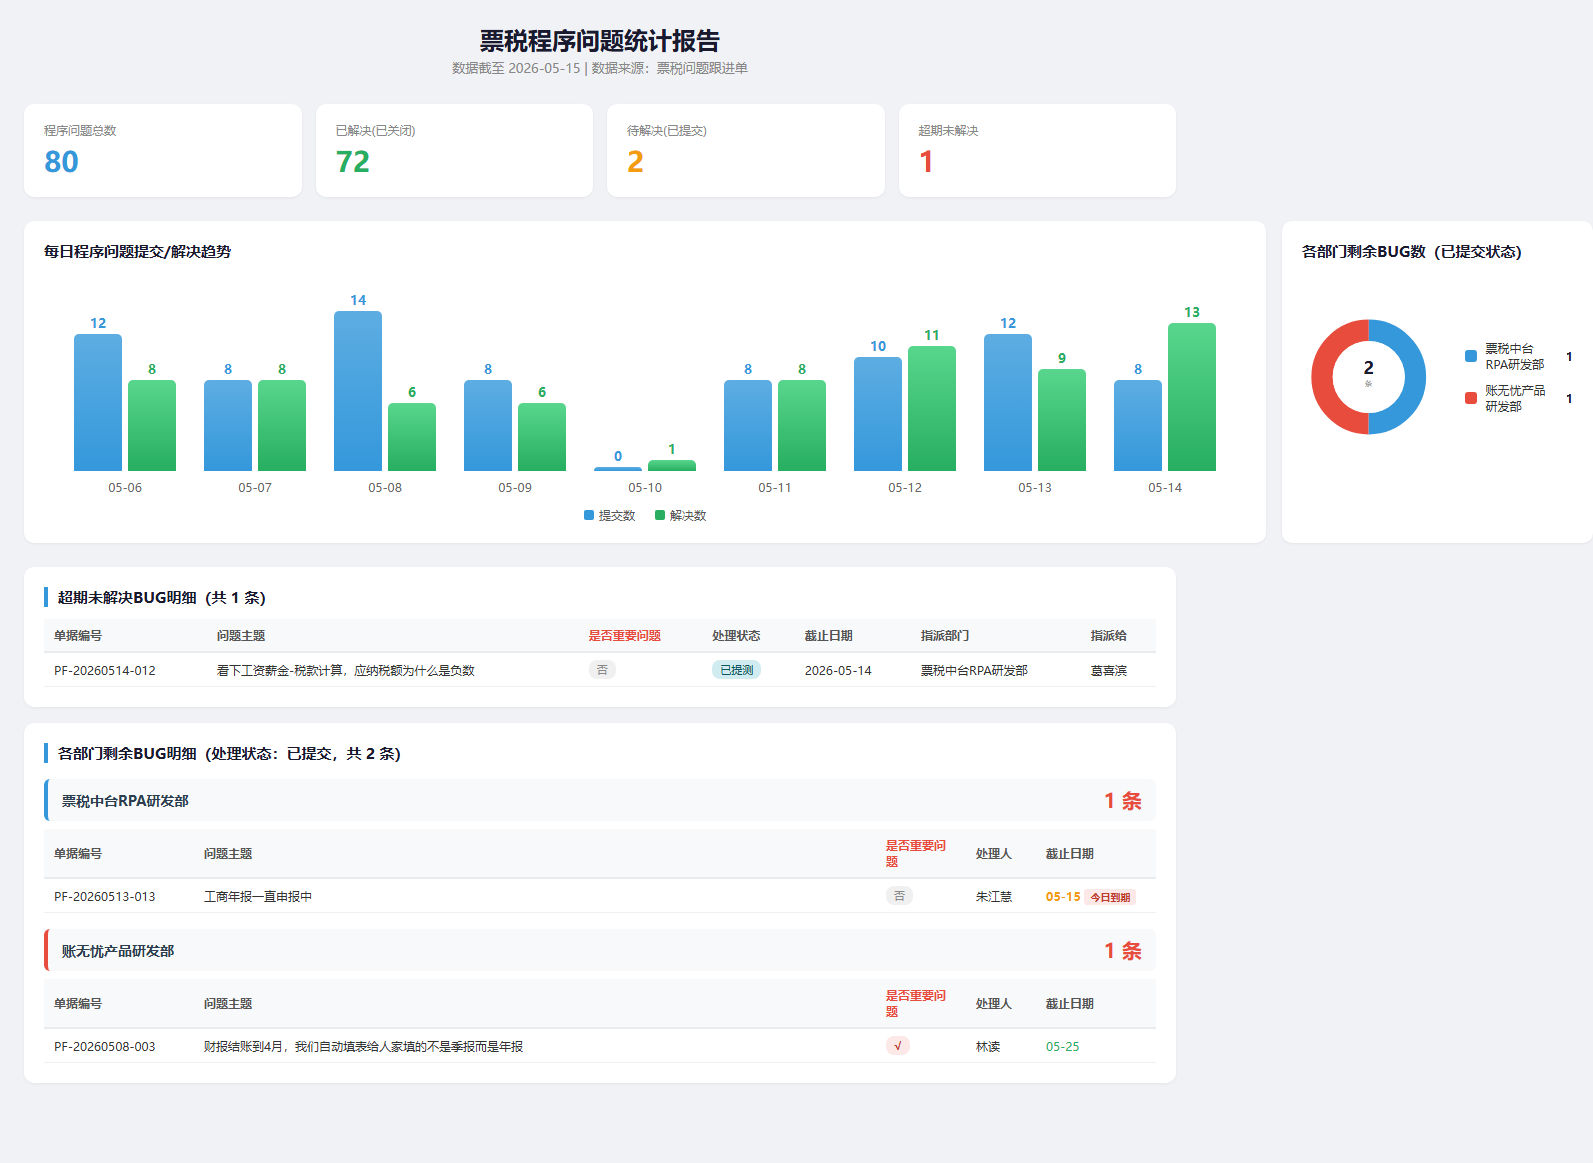Image resolution: width=1593 pixels, height=1163 pixels.
Task: Click the 否 tag in PF-20260513-013 row
Action: [x=899, y=896]
